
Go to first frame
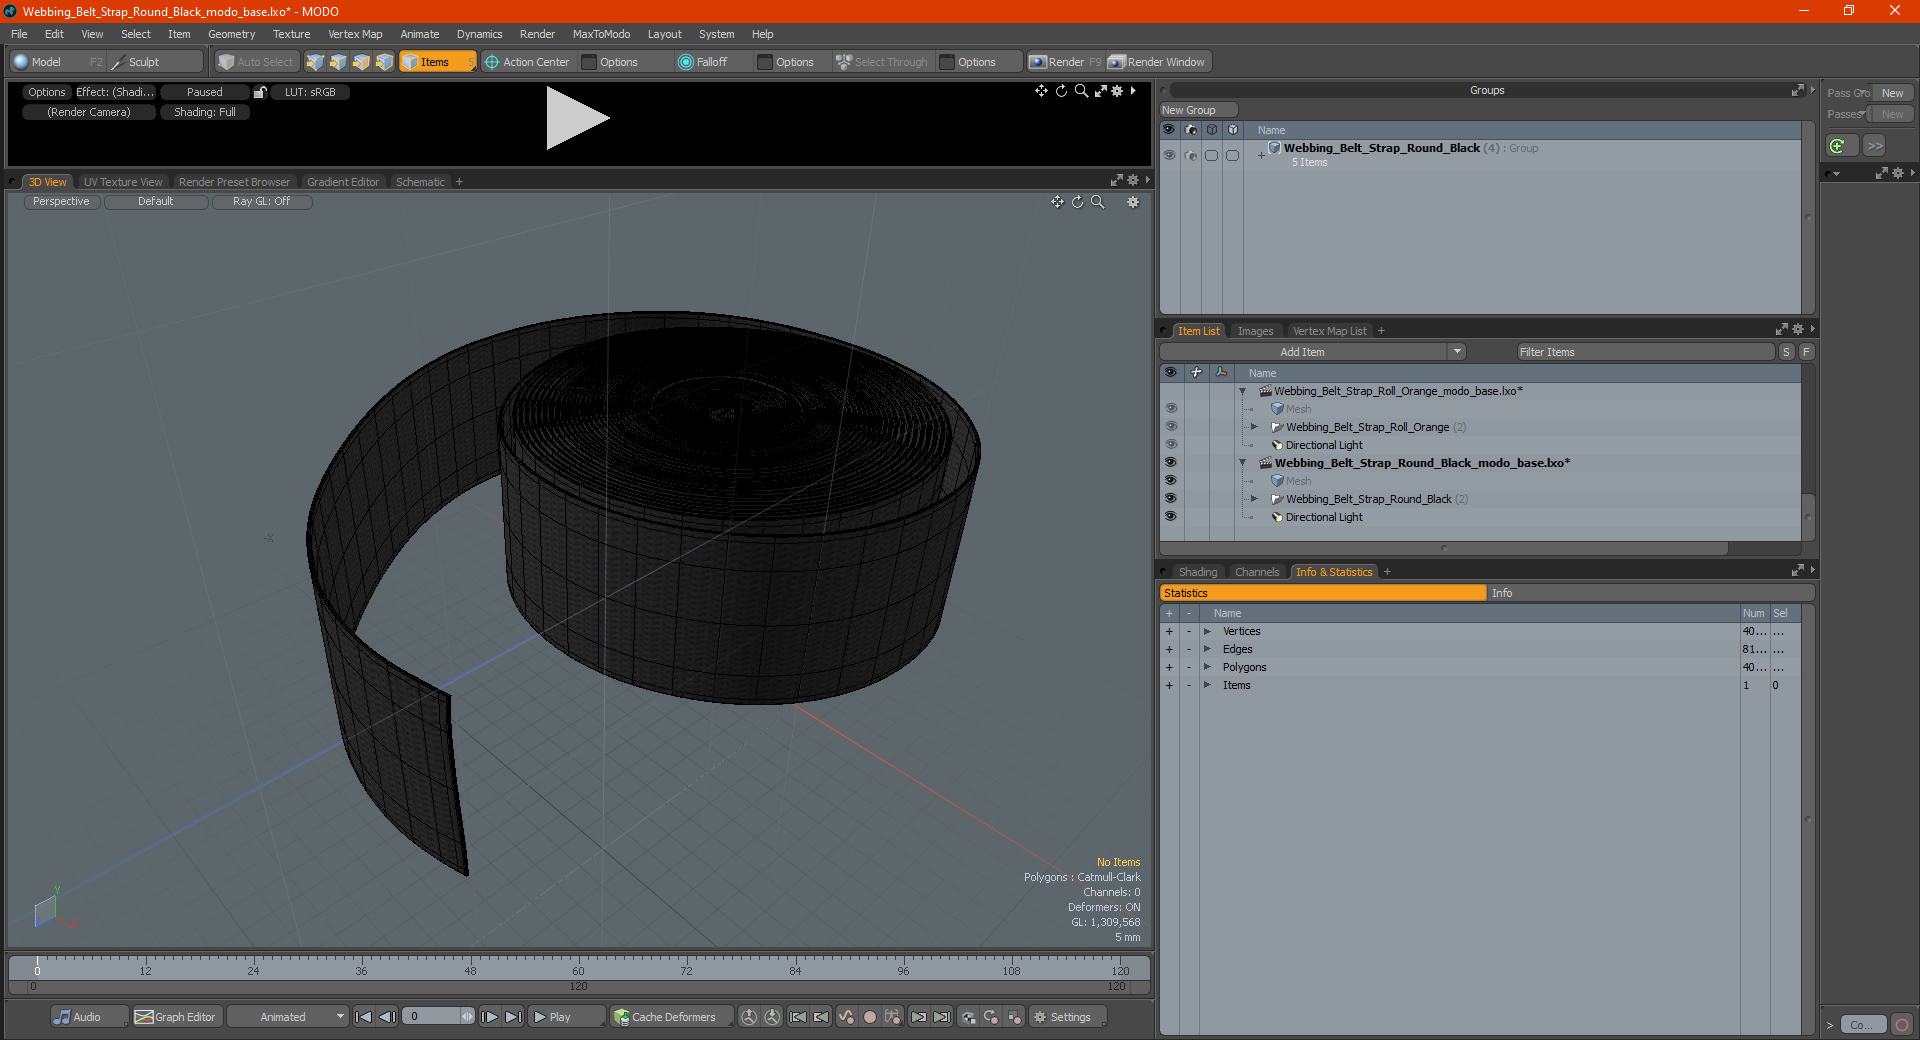[x=364, y=1017]
